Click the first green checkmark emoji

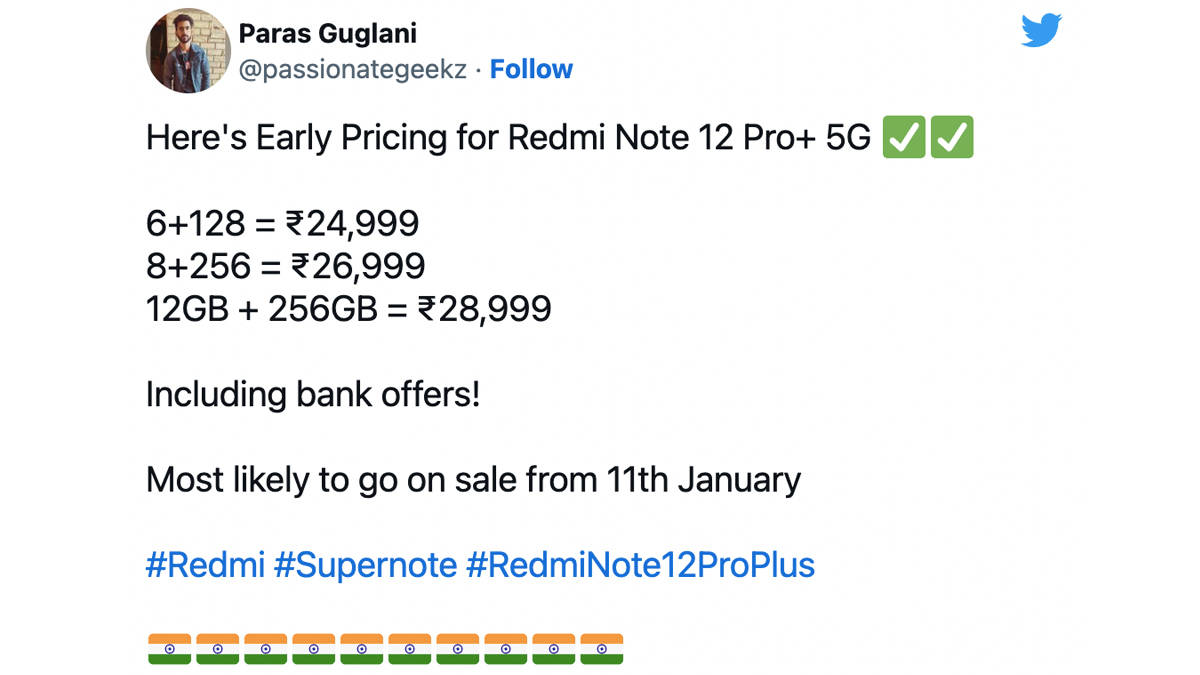click(x=903, y=137)
